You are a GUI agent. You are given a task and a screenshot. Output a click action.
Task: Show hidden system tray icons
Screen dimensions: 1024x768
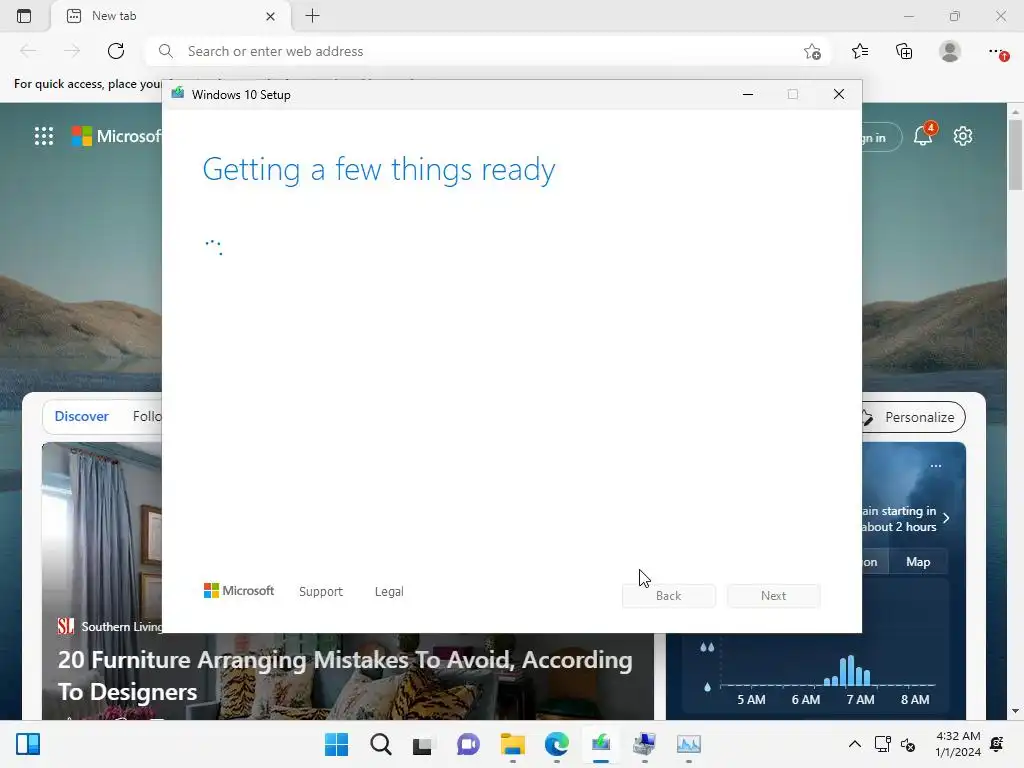pyautogui.click(x=854, y=744)
